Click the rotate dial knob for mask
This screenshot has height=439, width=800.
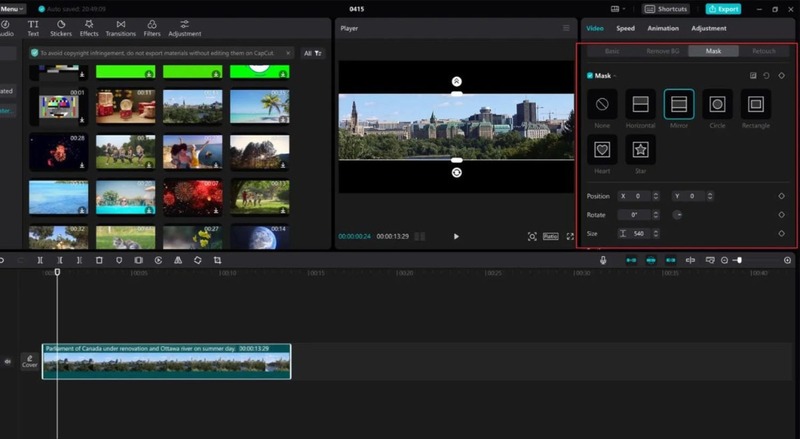[677, 215]
